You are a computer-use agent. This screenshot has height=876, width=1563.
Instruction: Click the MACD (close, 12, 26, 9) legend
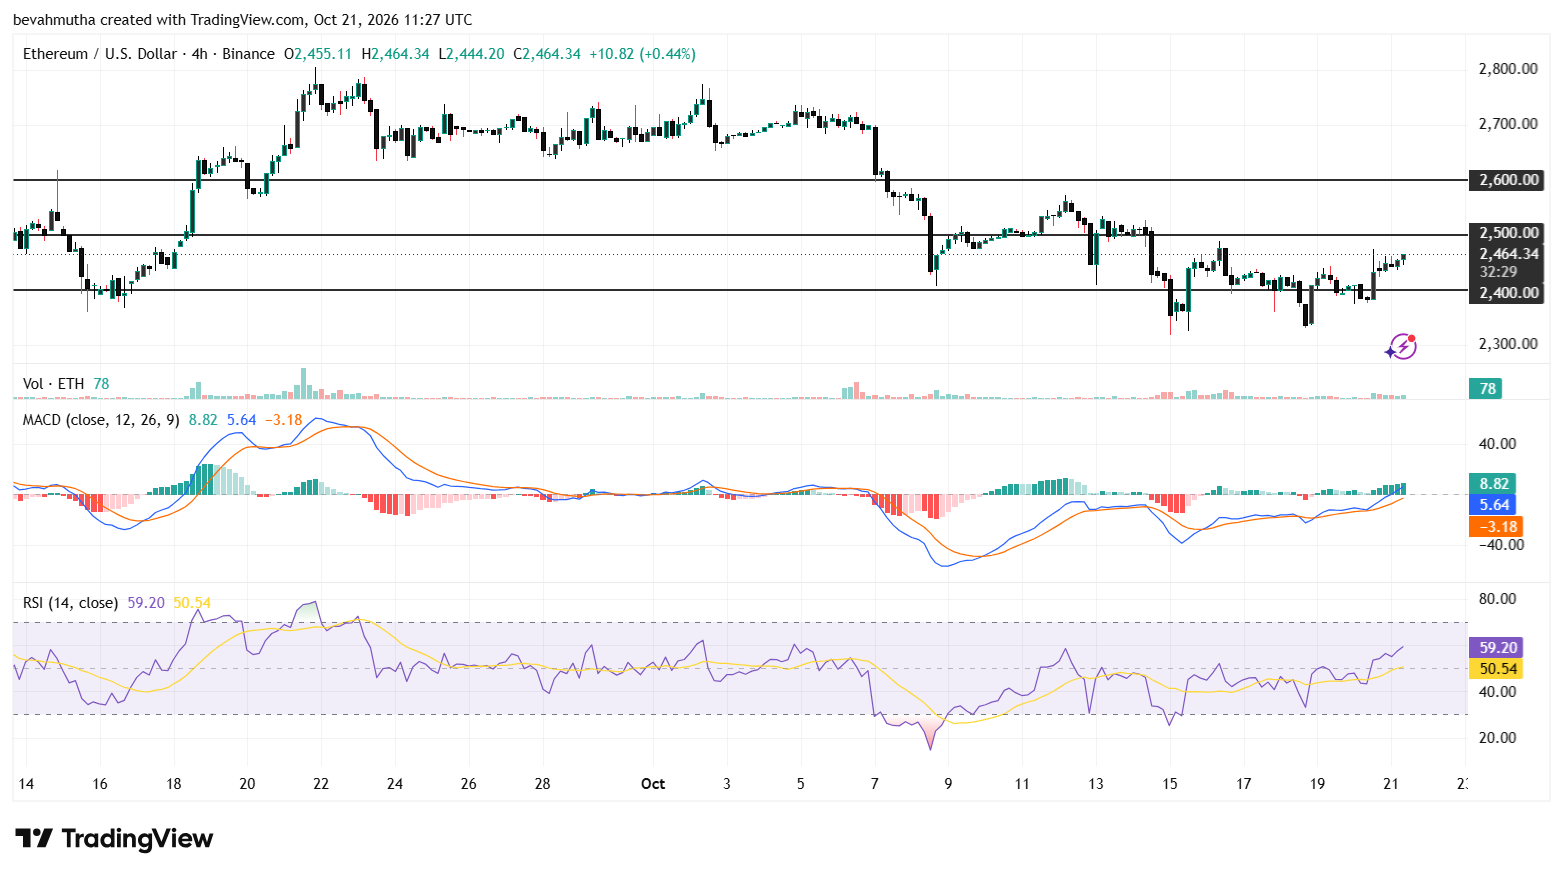[101, 420]
